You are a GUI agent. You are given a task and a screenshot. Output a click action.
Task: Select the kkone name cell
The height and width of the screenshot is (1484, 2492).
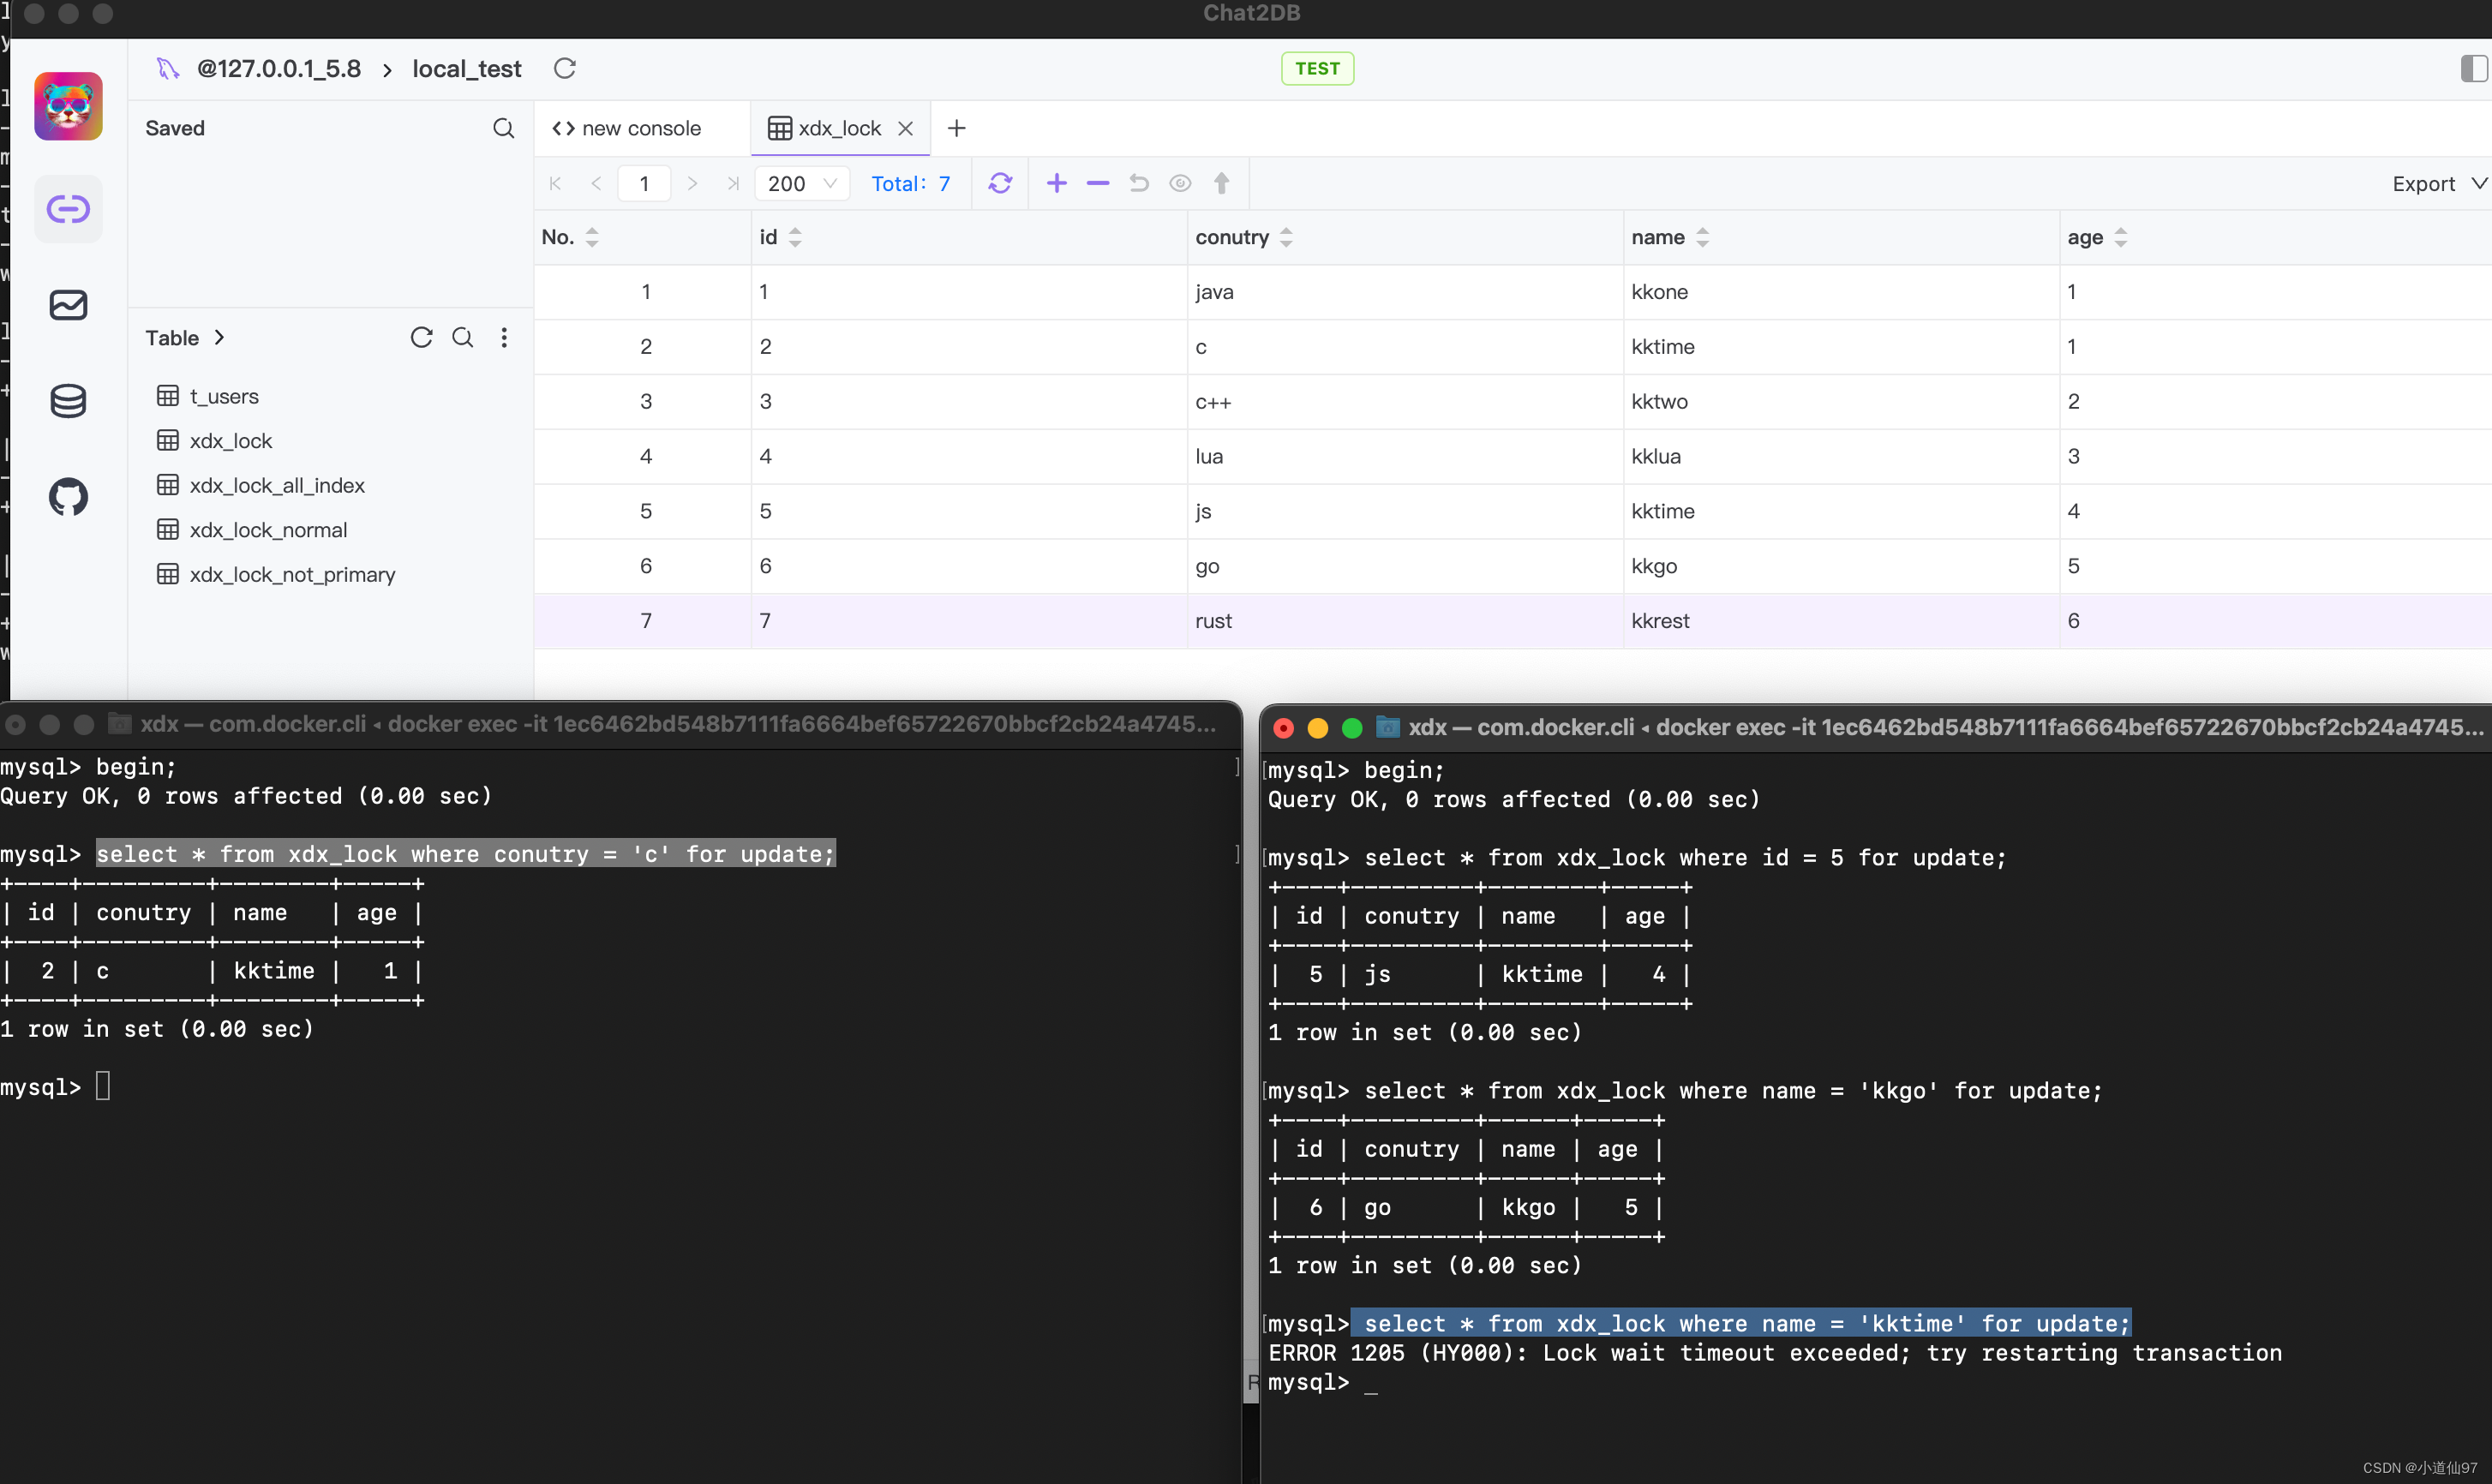pyautogui.click(x=1840, y=292)
